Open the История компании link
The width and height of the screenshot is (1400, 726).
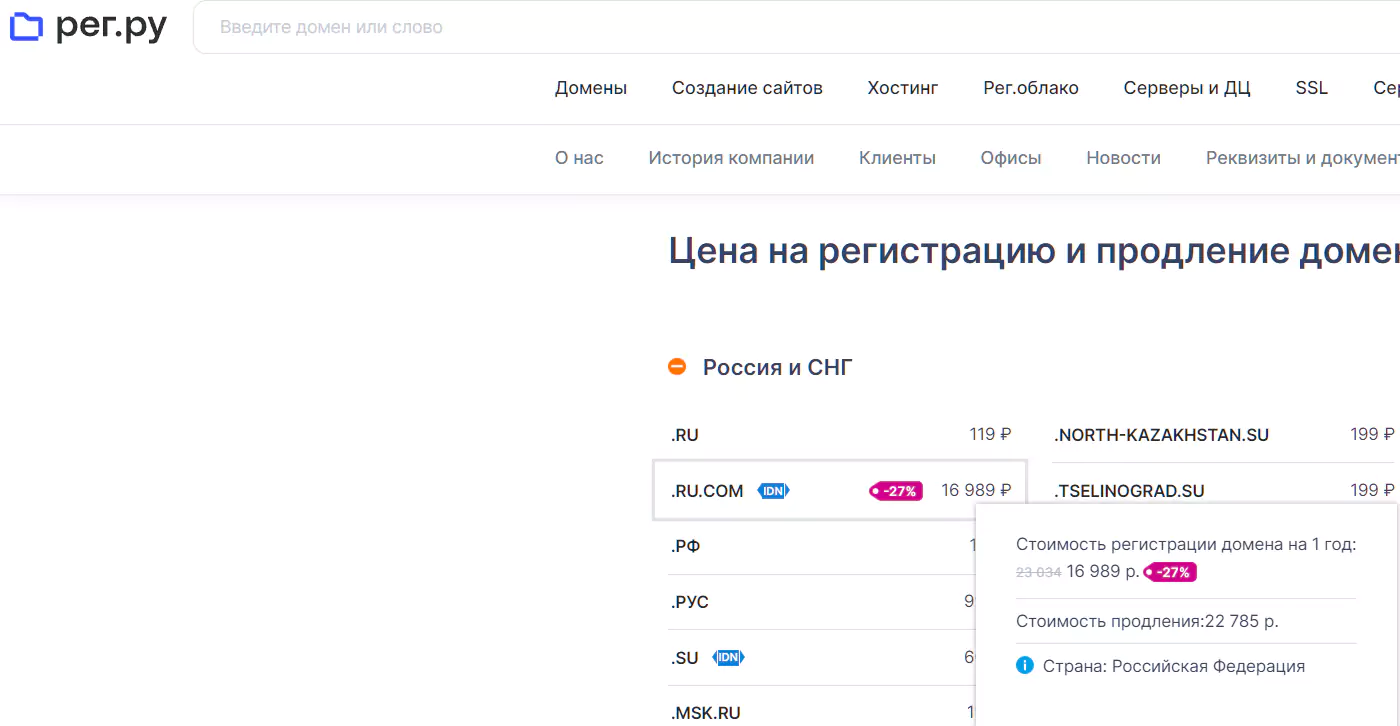pyautogui.click(x=731, y=158)
